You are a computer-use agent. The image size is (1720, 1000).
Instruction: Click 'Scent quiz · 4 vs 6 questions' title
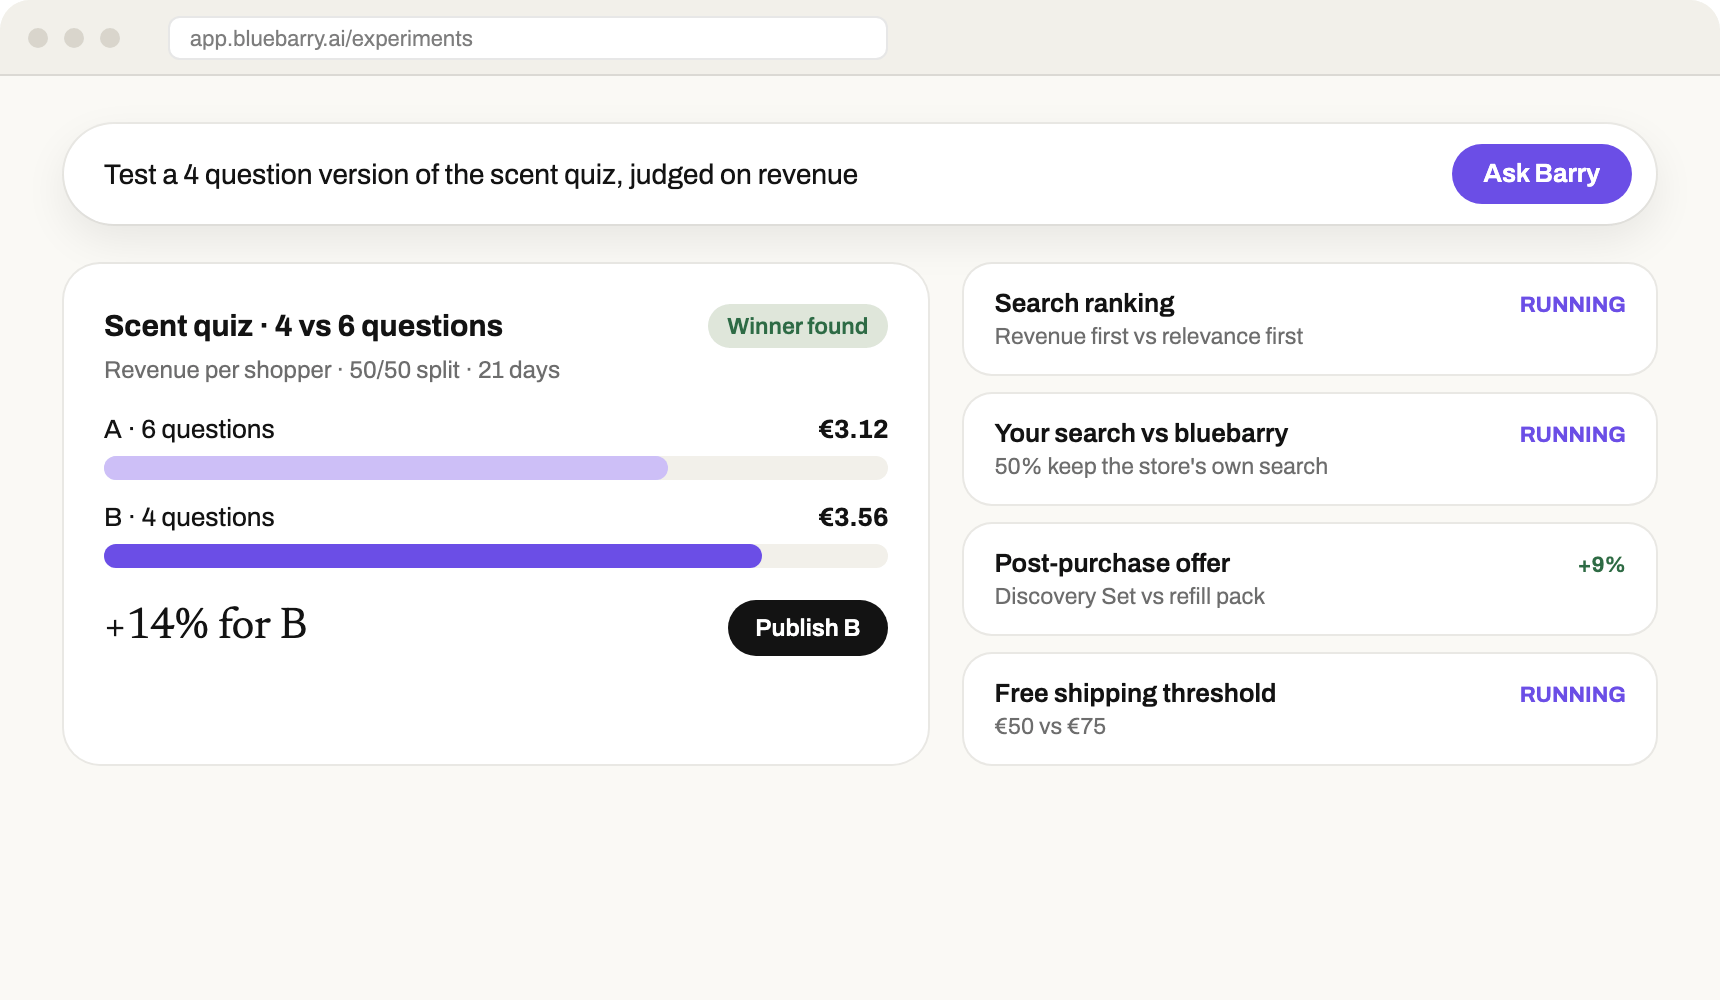click(x=303, y=326)
